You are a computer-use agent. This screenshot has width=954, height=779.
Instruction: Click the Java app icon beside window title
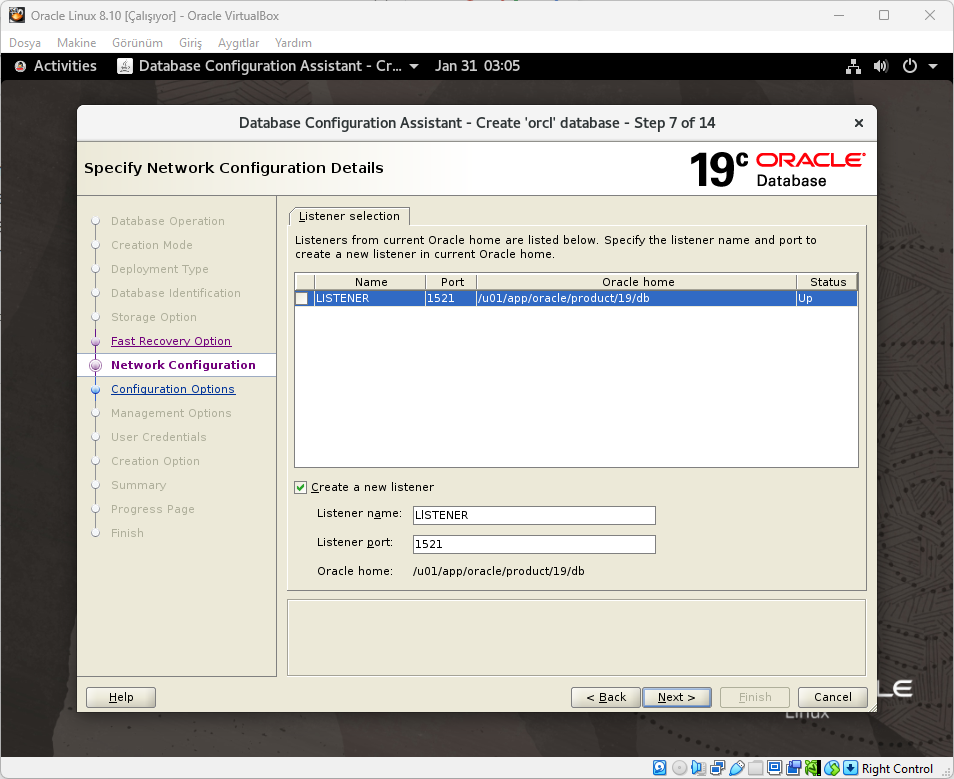point(125,66)
